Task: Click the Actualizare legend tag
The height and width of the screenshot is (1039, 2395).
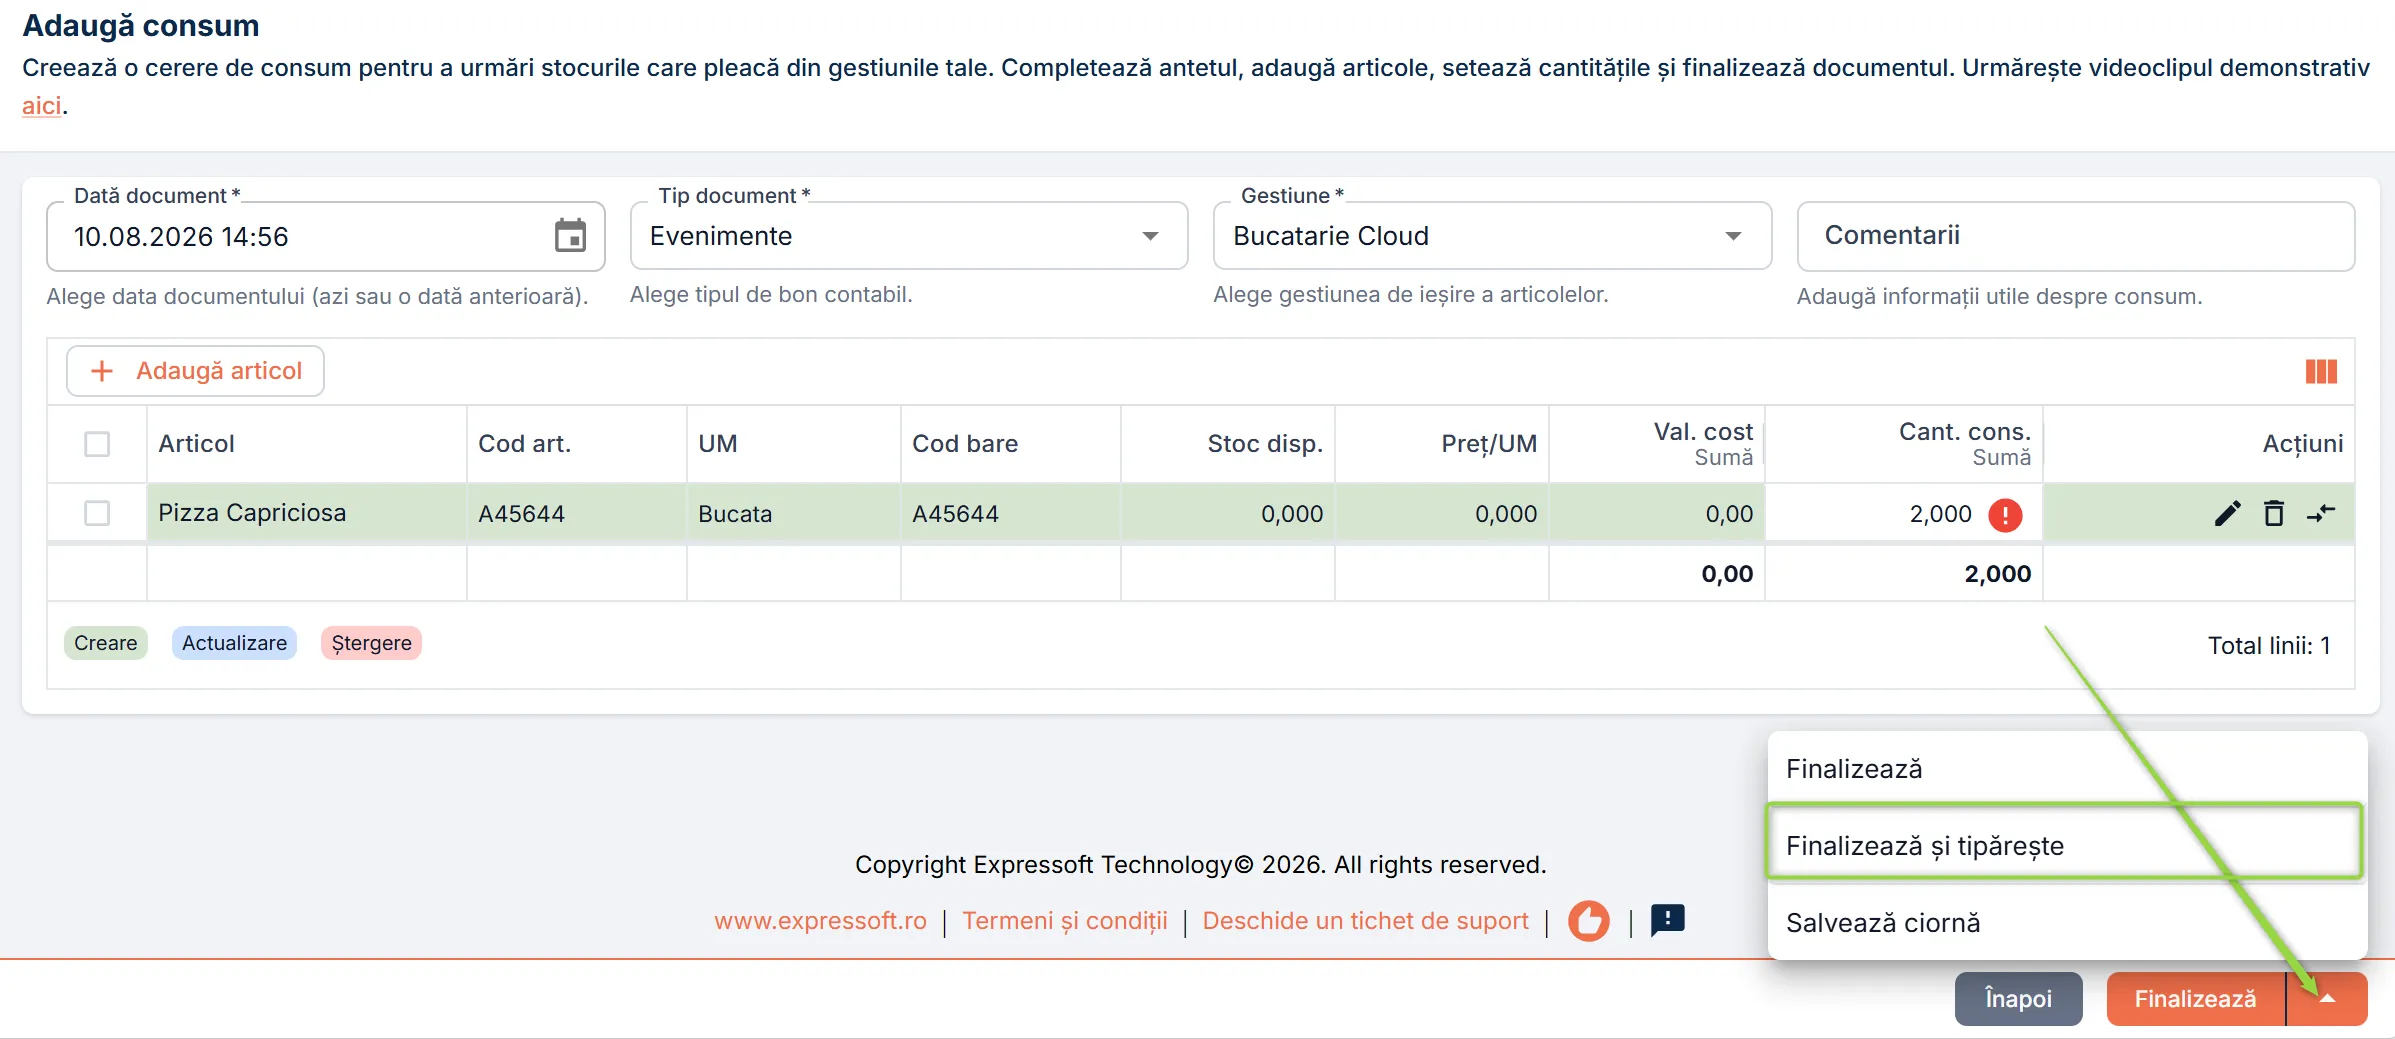Action: tap(234, 643)
